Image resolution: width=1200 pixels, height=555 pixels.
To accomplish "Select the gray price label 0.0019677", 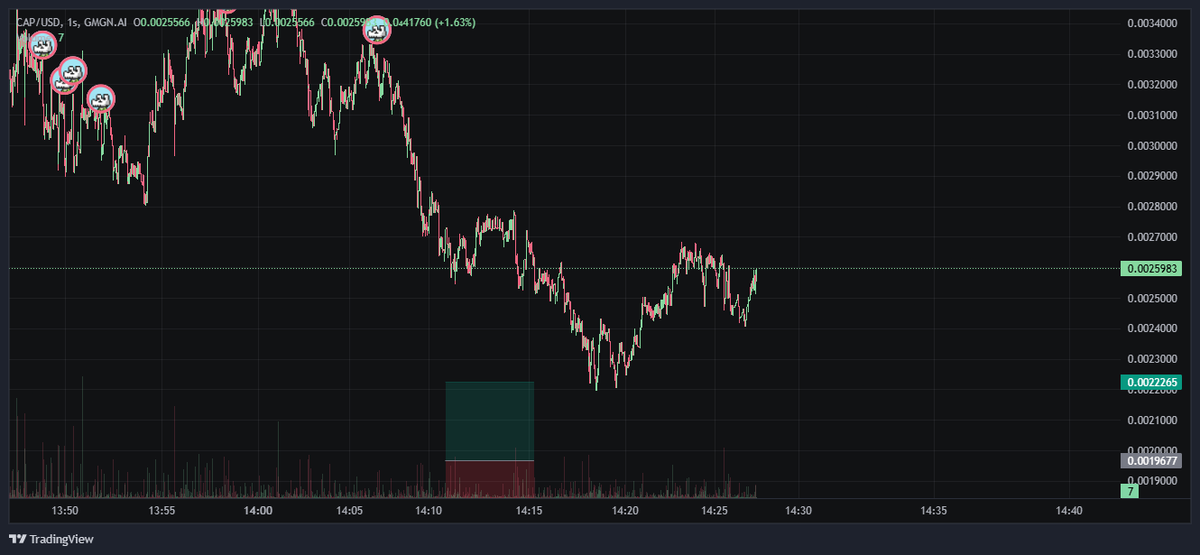I will pos(1152,461).
